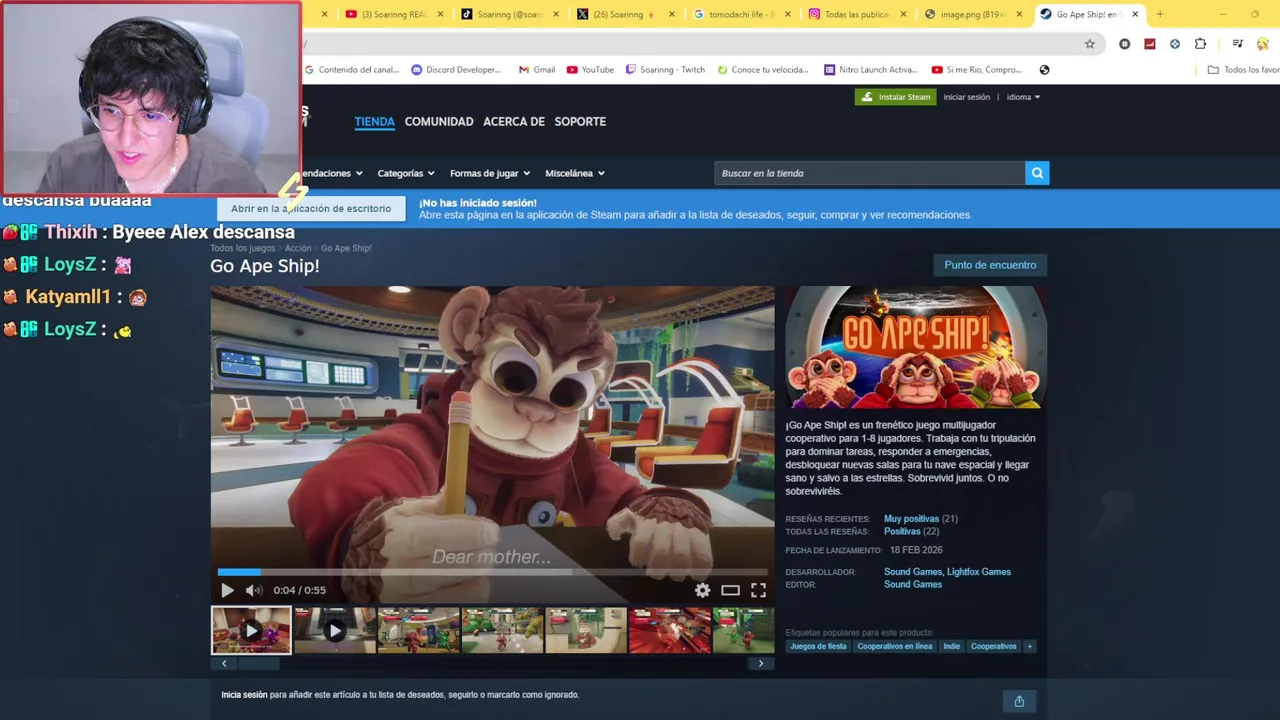Bookmark this page with the star icon
1280x720 pixels.
coord(1090,44)
